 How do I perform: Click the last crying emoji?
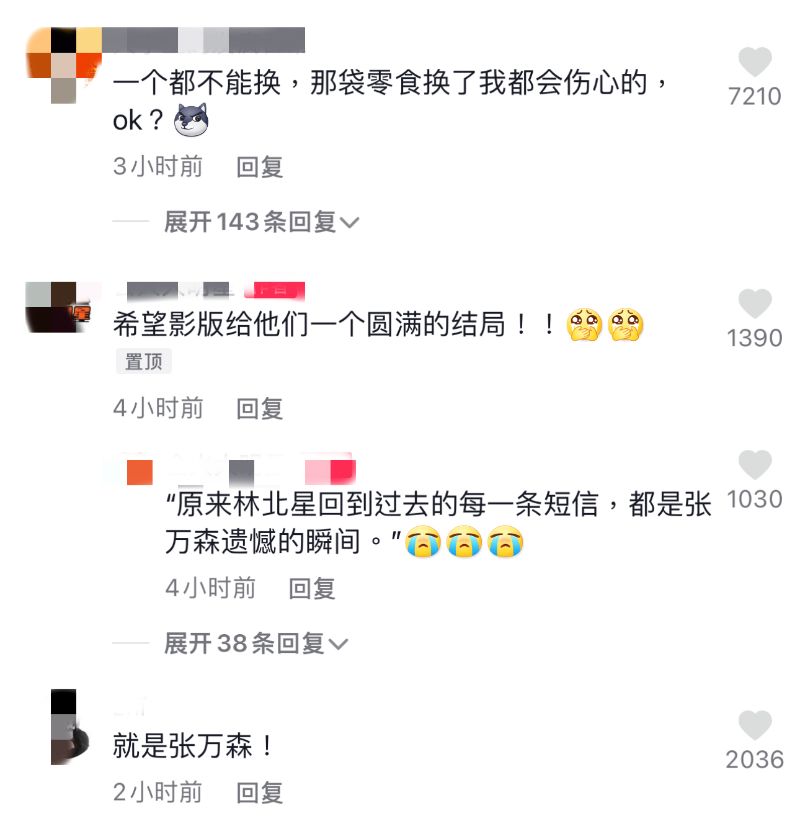pyautogui.click(x=505, y=542)
